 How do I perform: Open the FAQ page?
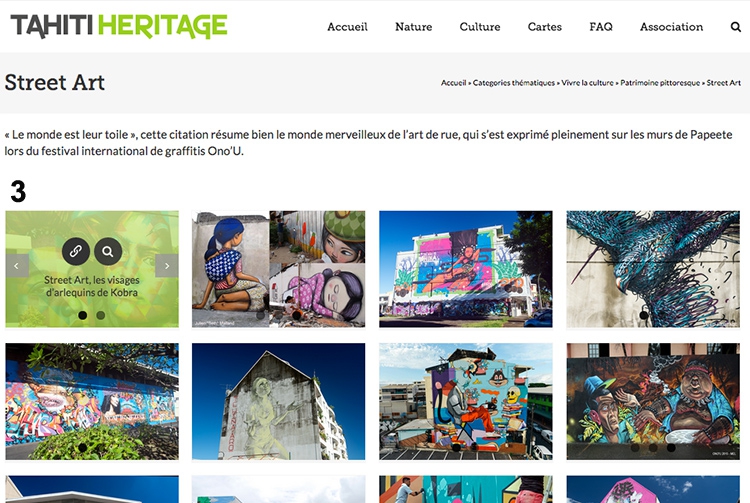tap(601, 27)
